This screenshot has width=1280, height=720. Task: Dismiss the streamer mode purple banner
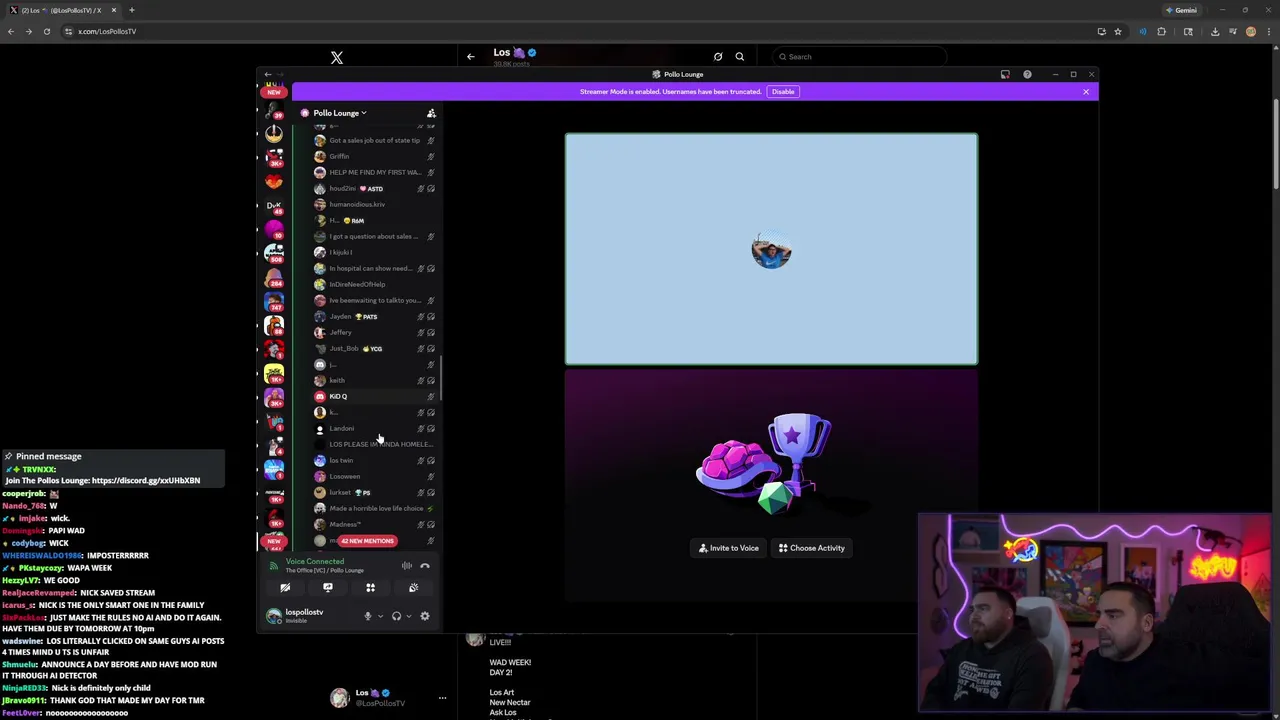tap(1086, 92)
